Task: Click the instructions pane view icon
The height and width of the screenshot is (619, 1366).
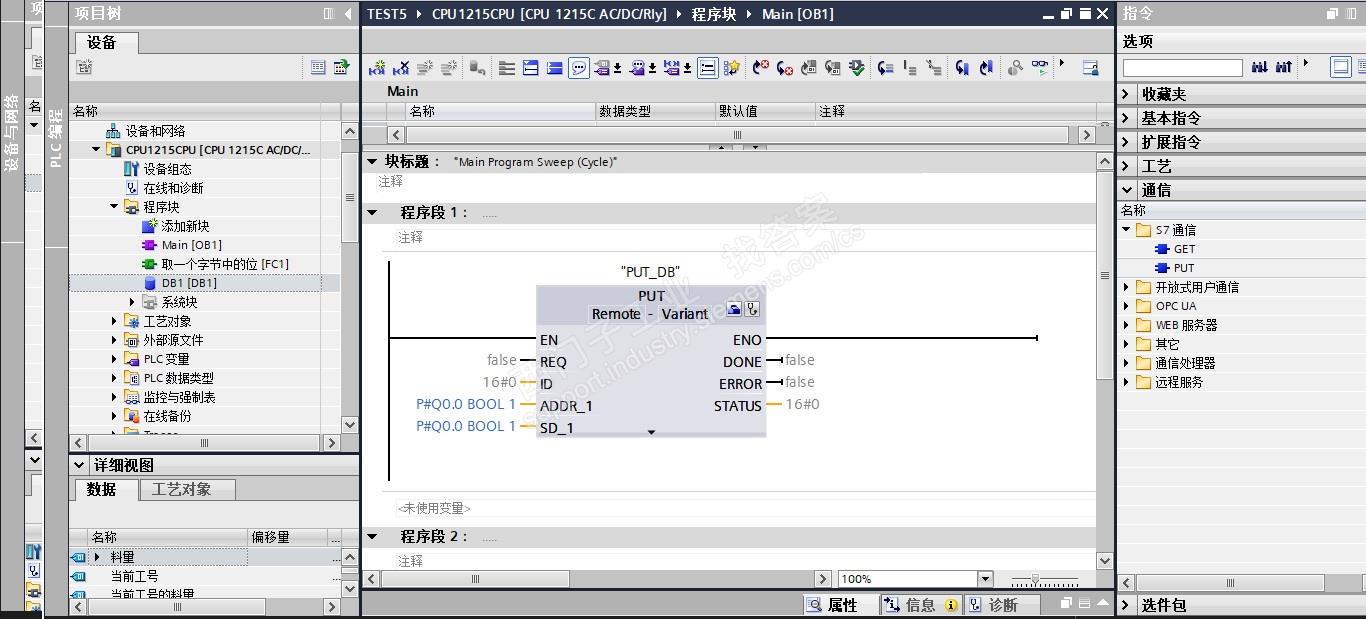Action: coord(1341,66)
